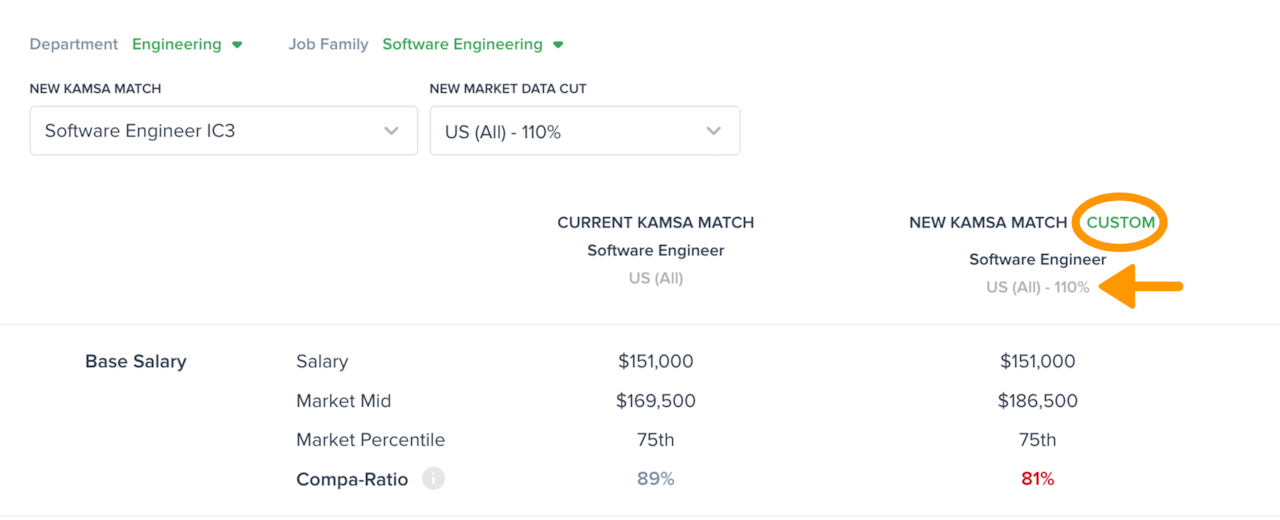Click the 89% current compa-ratio value

(x=656, y=479)
